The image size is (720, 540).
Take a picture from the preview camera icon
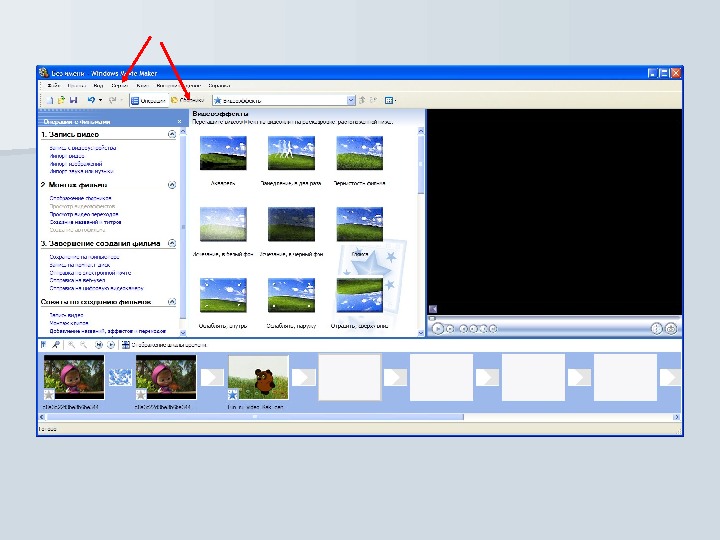(671, 329)
